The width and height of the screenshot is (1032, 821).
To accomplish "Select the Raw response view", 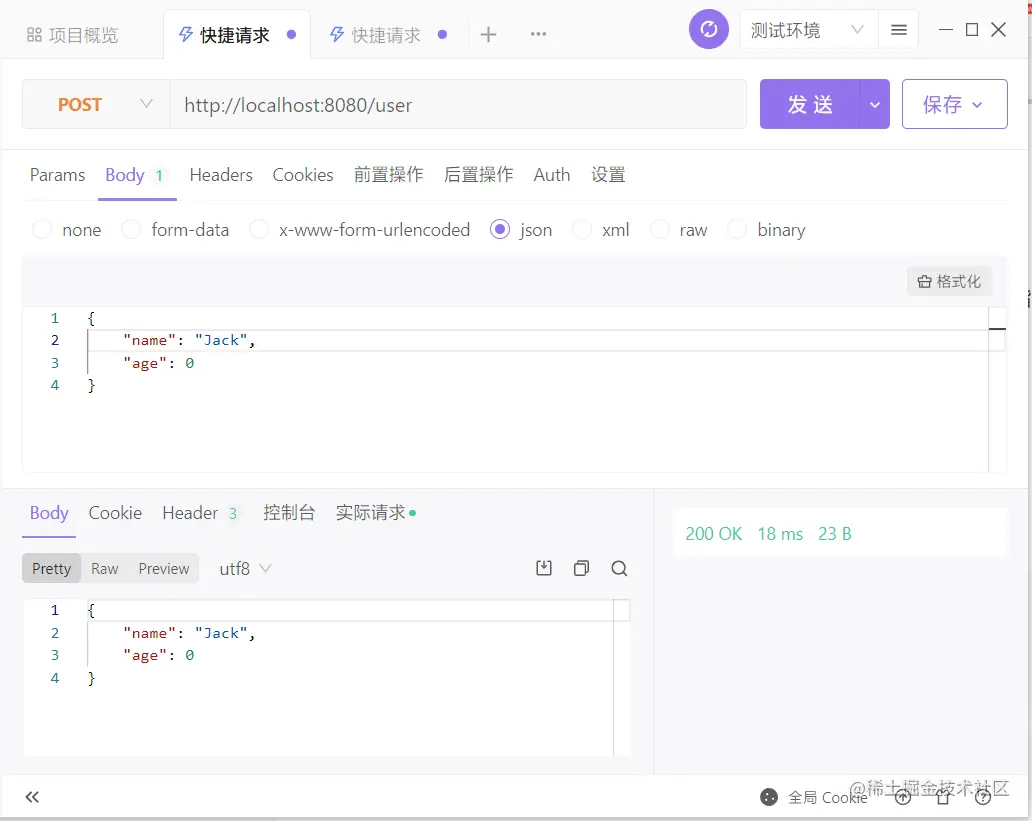I will (x=105, y=568).
